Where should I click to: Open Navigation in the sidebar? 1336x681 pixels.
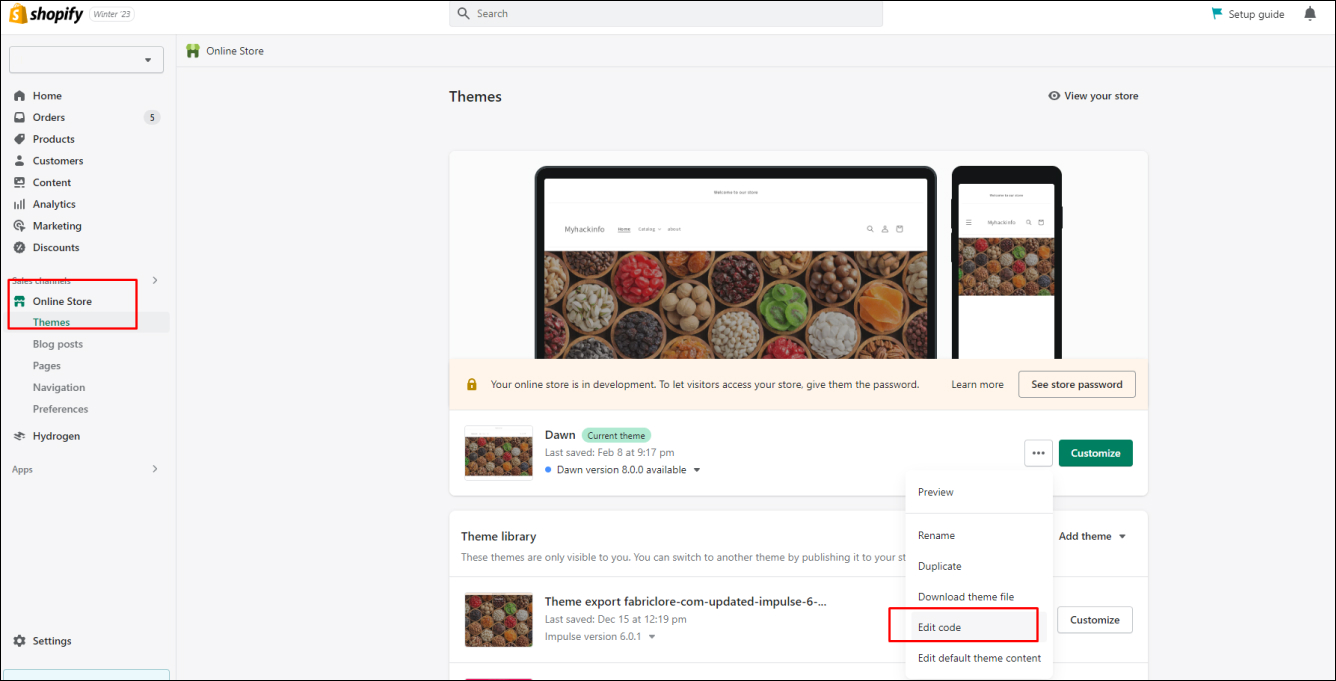click(x=59, y=388)
